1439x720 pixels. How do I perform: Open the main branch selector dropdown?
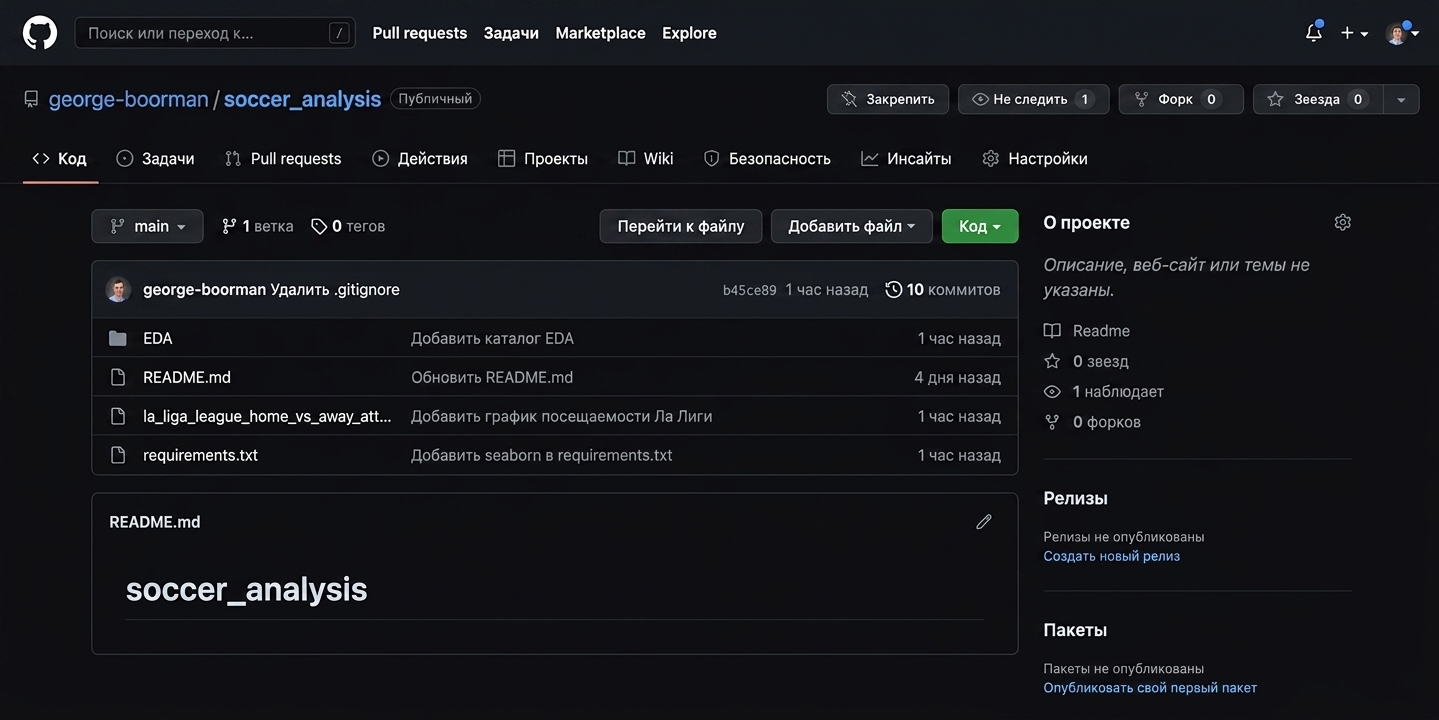pyautogui.click(x=147, y=226)
